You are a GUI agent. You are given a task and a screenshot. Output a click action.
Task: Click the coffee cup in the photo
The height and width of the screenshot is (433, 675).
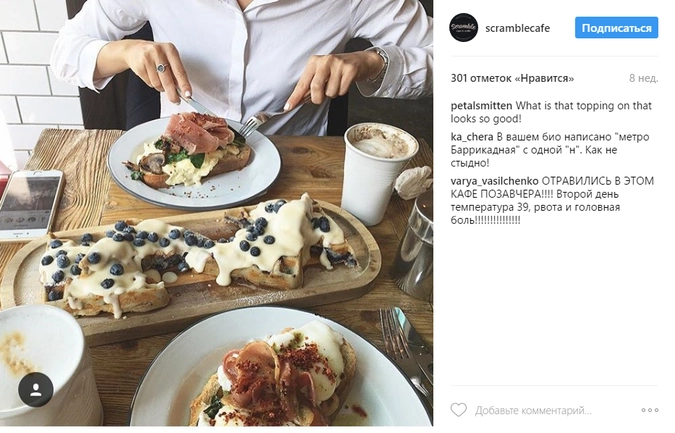pyautogui.click(x=379, y=173)
